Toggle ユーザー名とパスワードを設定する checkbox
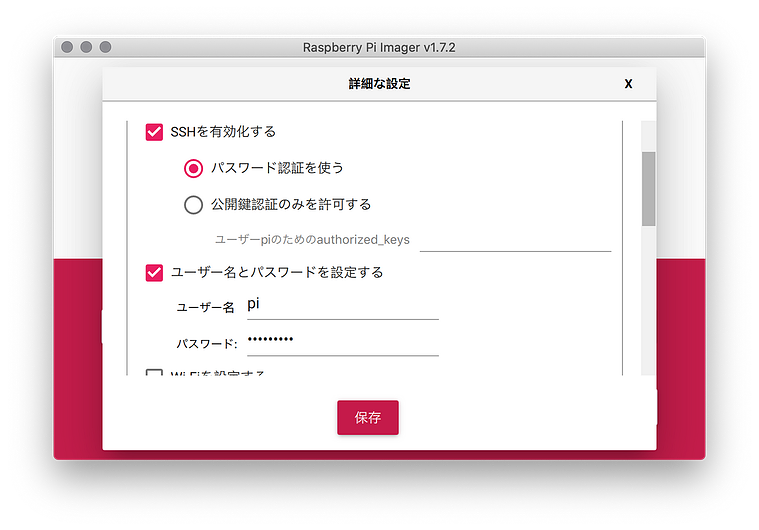This screenshot has width=759, height=530. click(154, 273)
